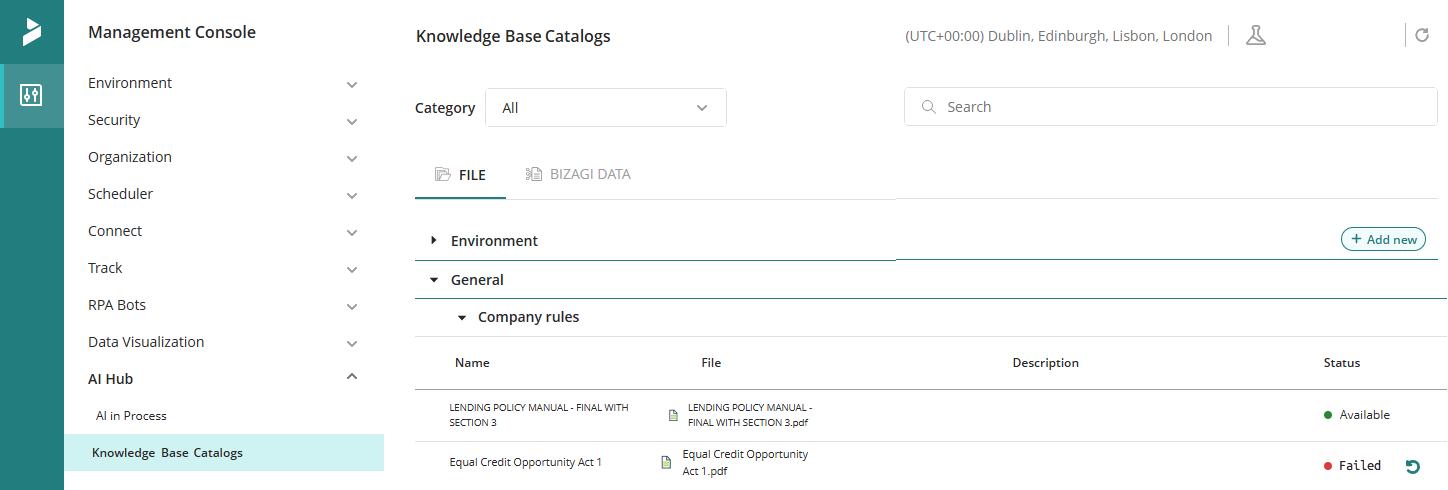Collapse the General catalog section
1448x490 pixels.
434,280
